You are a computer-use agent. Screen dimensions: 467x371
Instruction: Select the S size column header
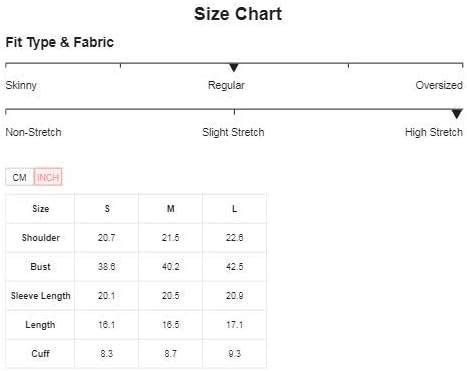click(107, 209)
